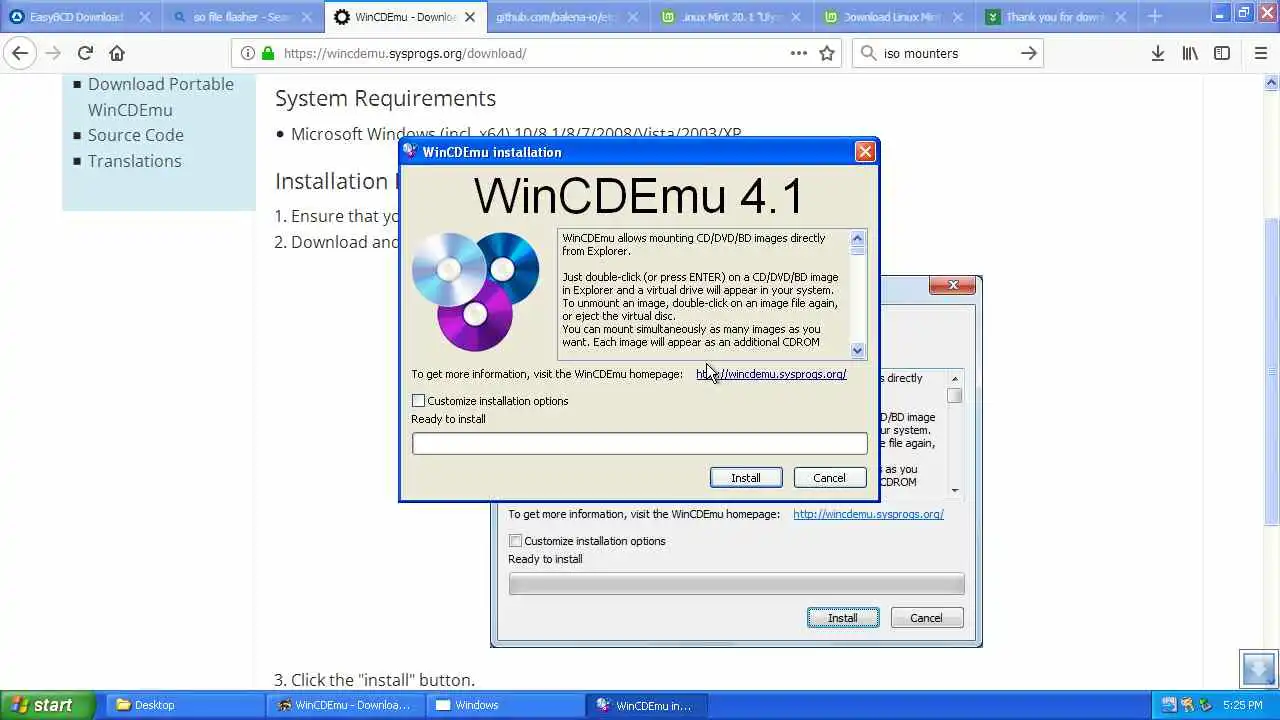The height and width of the screenshot is (720, 1280).
Task: Click Cancel in the WinCDEmu installation dialog
Action: tap(829, 478)
